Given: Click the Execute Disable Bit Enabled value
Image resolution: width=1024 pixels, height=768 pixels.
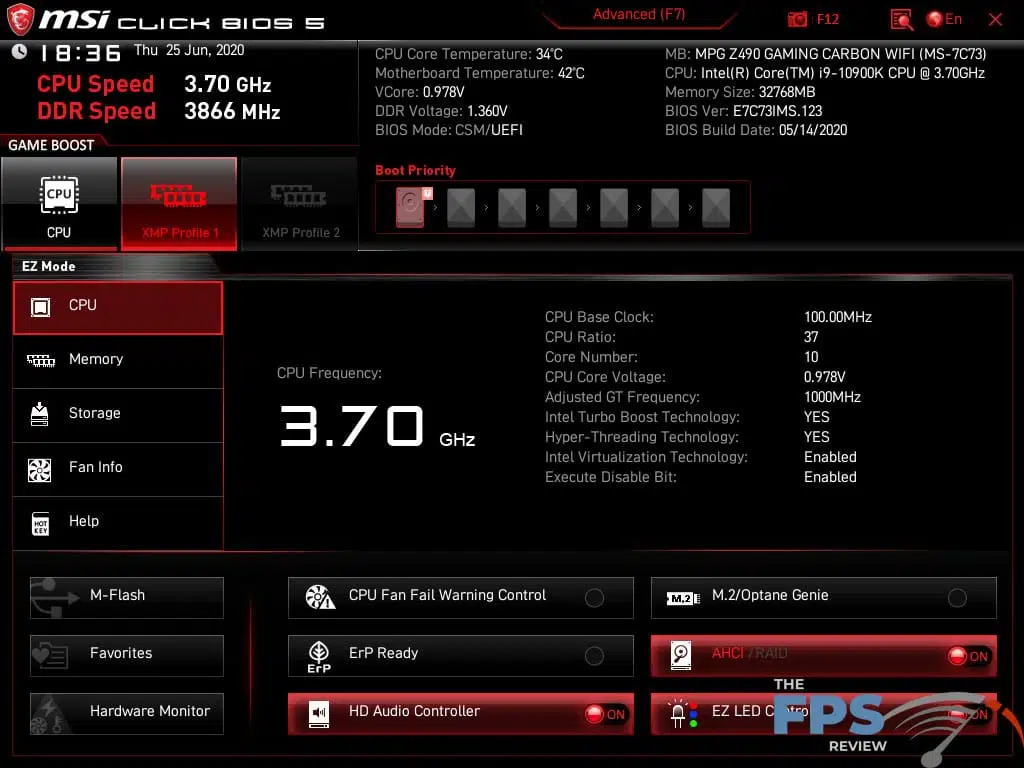Looking at the screenshot, I should pos(830,477).
